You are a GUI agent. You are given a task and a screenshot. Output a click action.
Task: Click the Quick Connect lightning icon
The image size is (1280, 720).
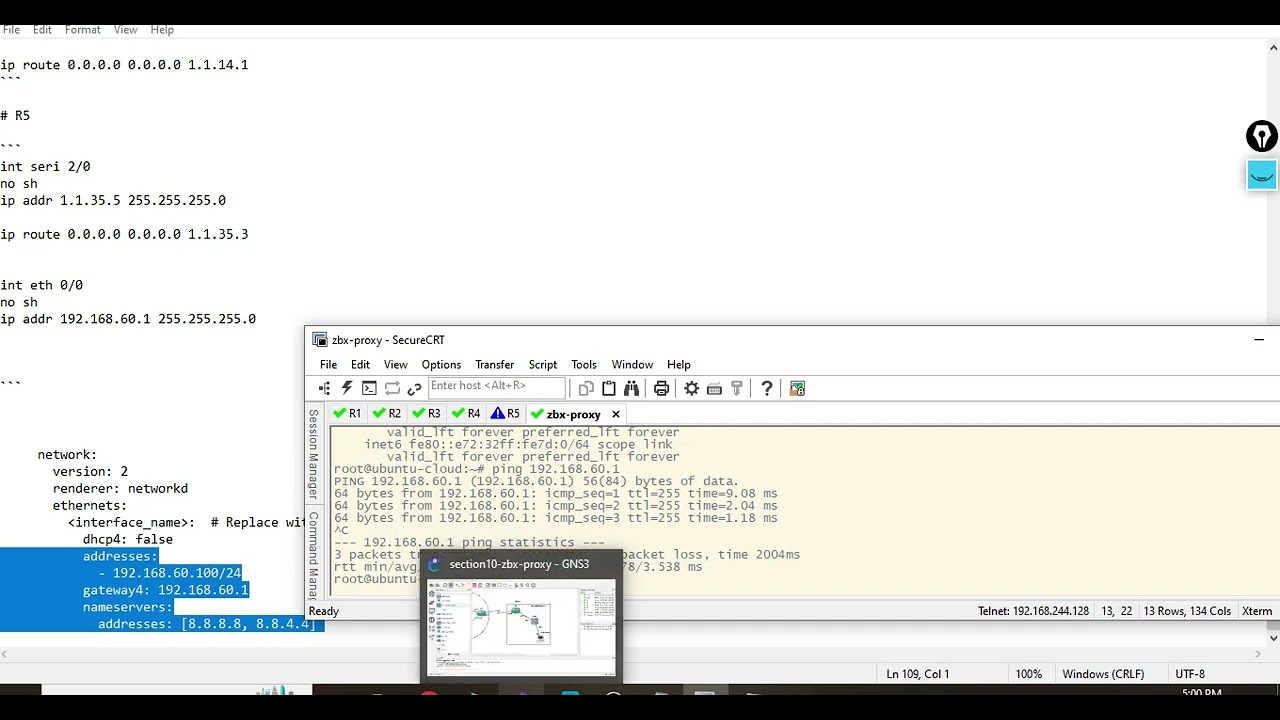(x=347, y=388)
